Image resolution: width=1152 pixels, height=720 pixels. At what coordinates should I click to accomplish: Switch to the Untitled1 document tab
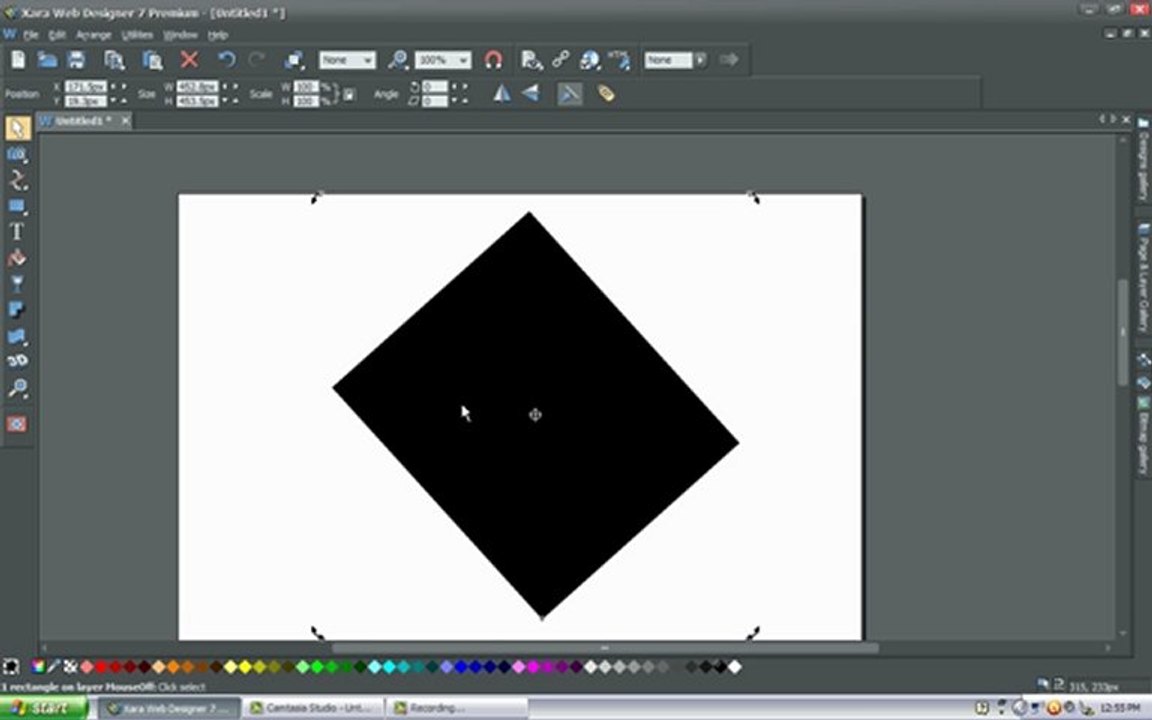83,120
